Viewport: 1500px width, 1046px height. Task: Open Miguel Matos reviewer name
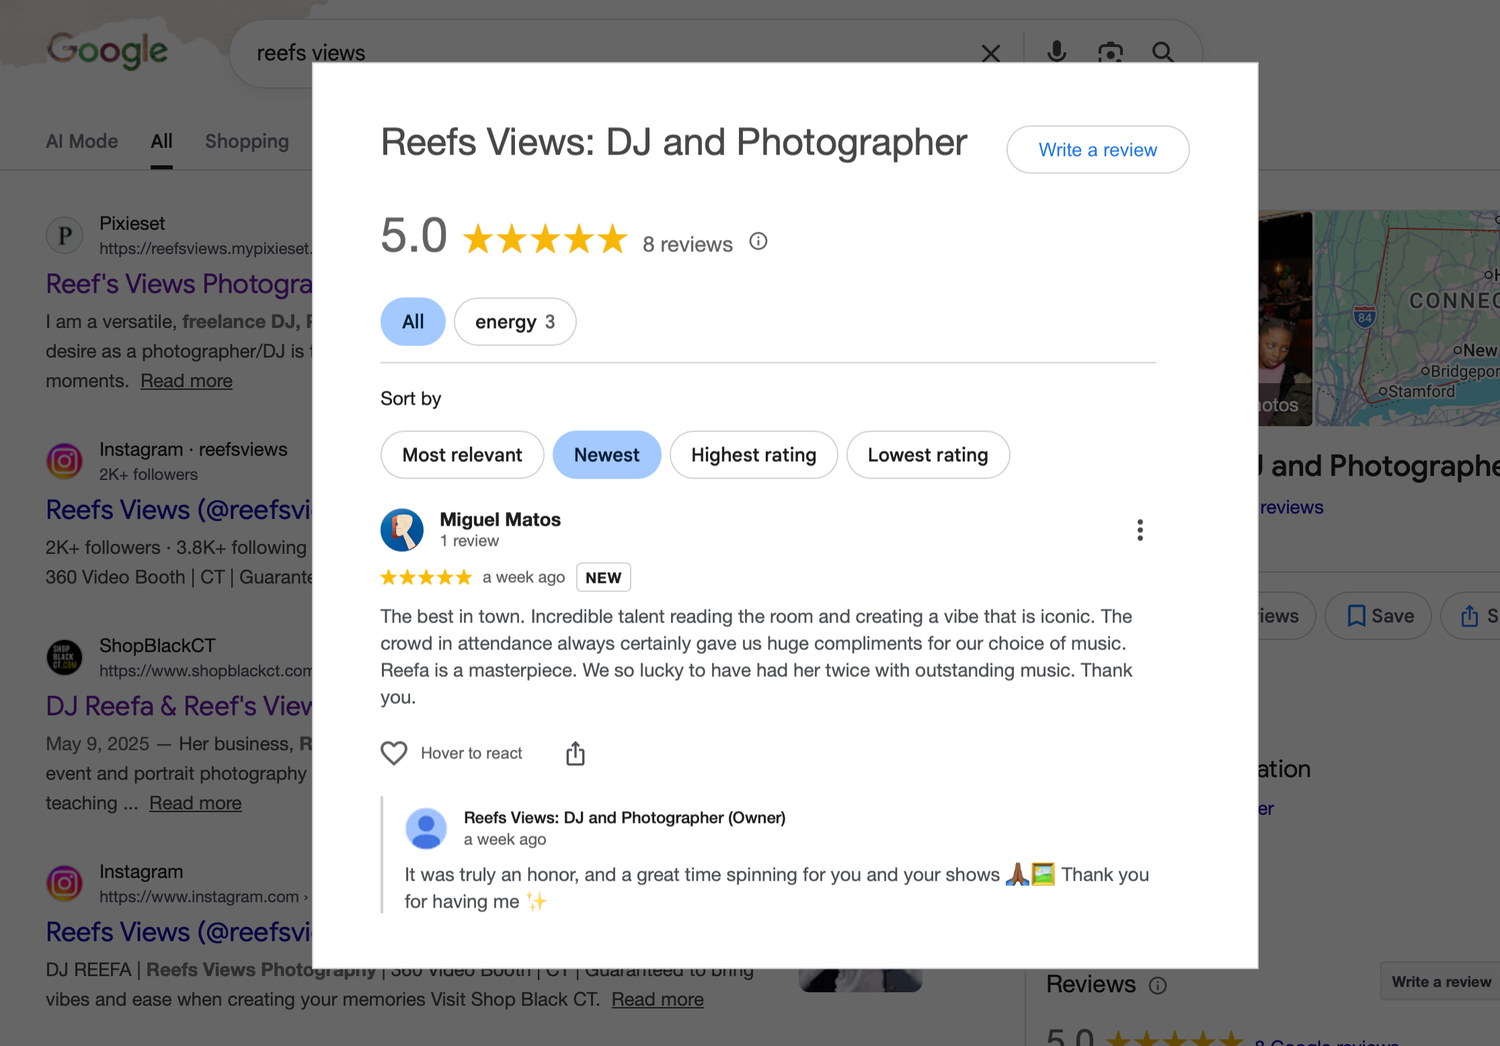(x=500, y=519)
